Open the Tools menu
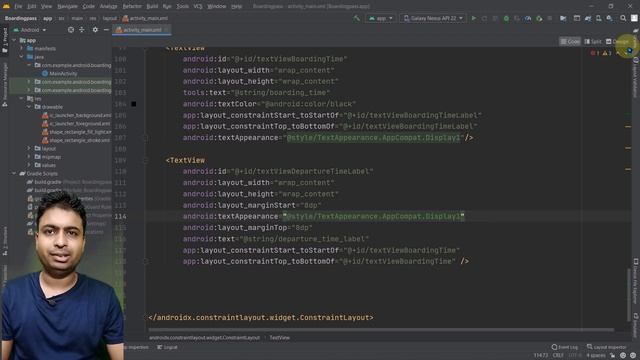This screenshot has height=360, width=640. coord(182,6)
